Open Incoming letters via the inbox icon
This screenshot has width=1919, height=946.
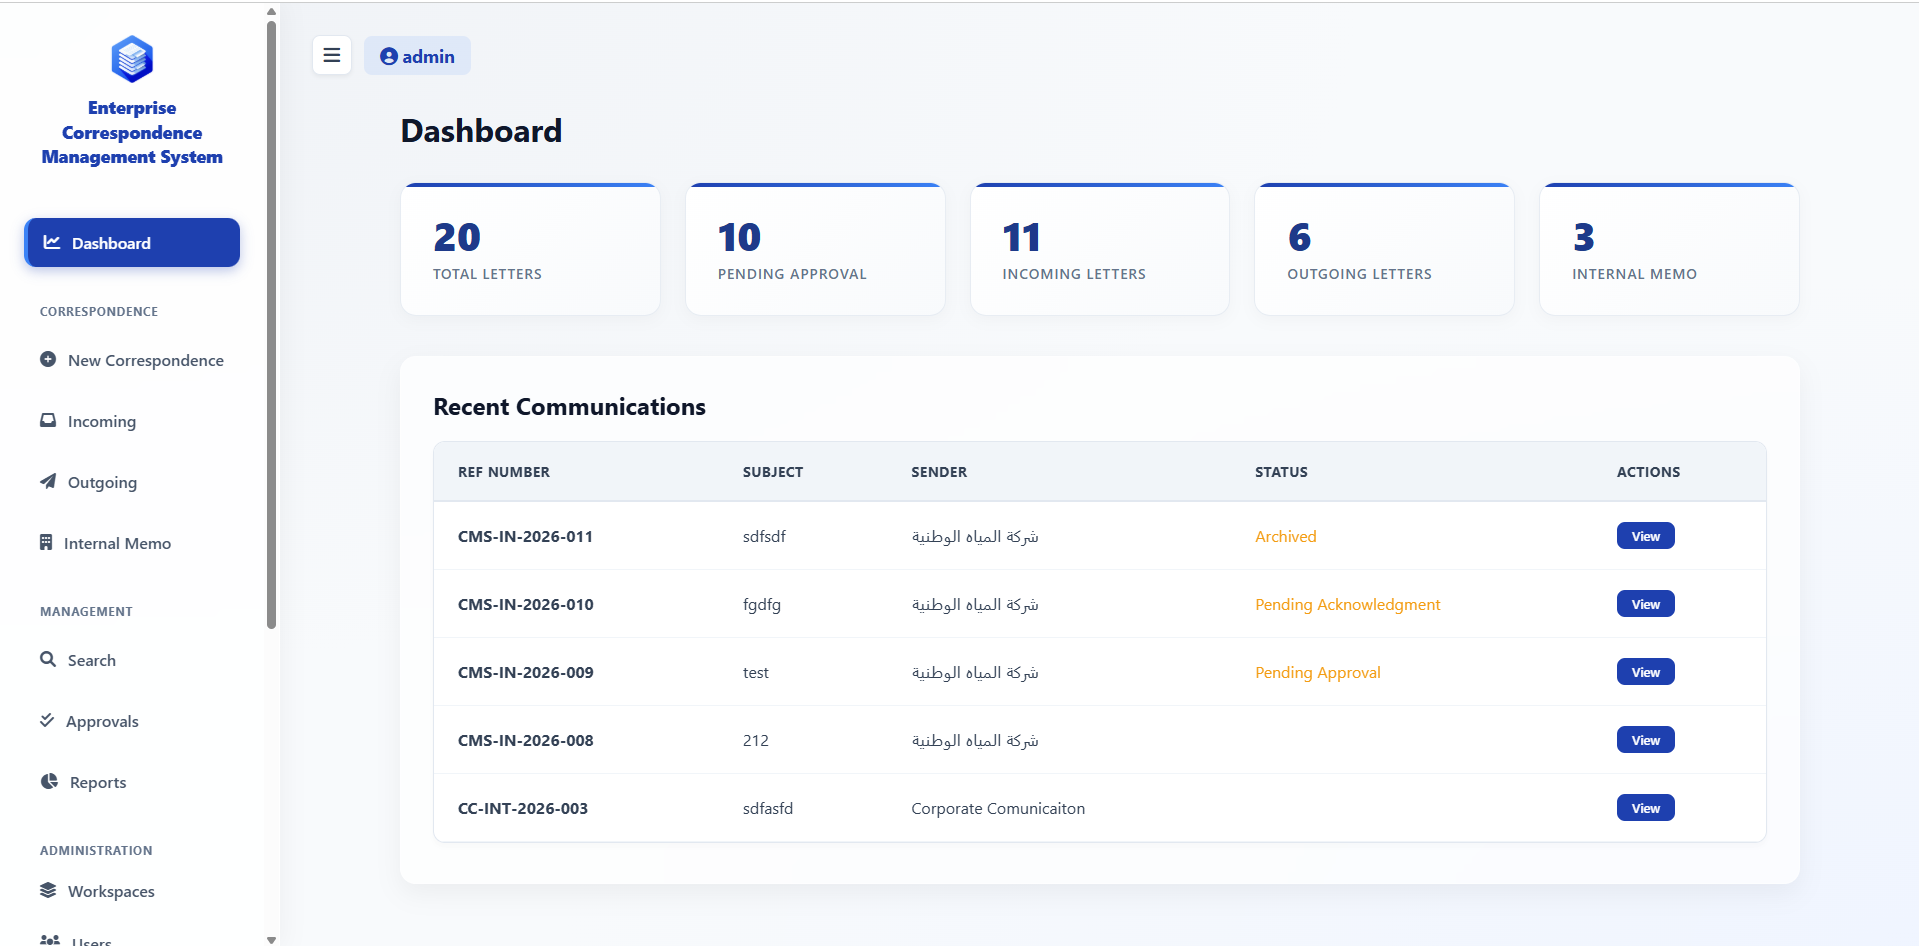pyautogui.click(x=47, y=420)
